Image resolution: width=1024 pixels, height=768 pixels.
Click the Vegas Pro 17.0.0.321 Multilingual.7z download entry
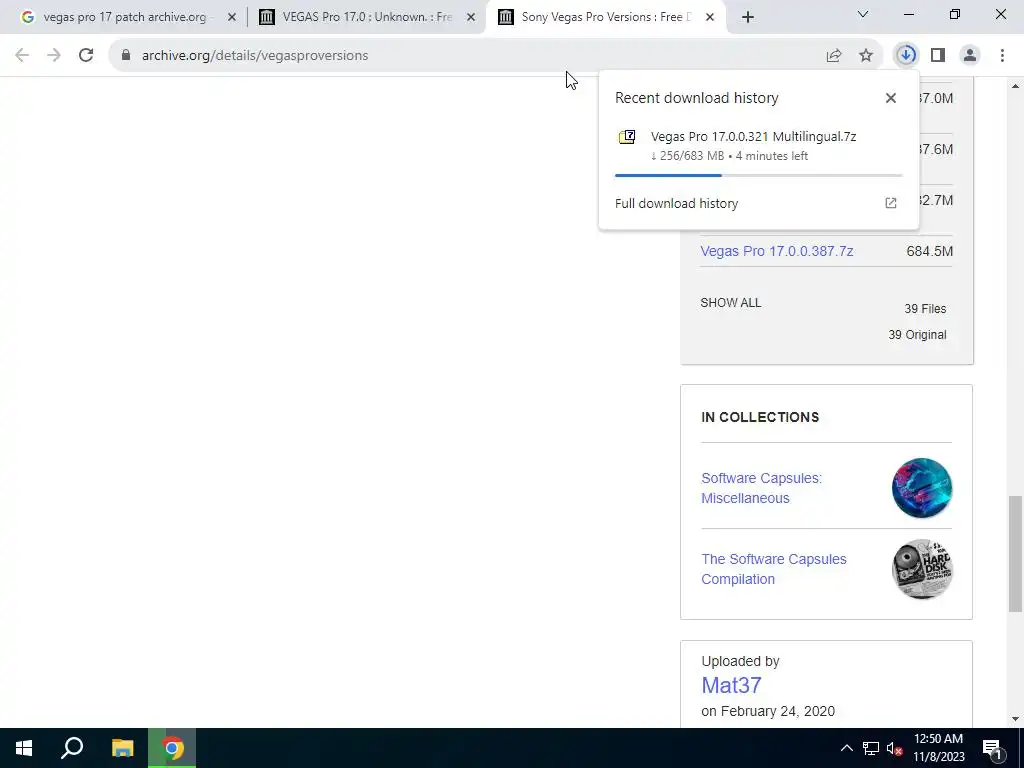[x=759, y=146]
